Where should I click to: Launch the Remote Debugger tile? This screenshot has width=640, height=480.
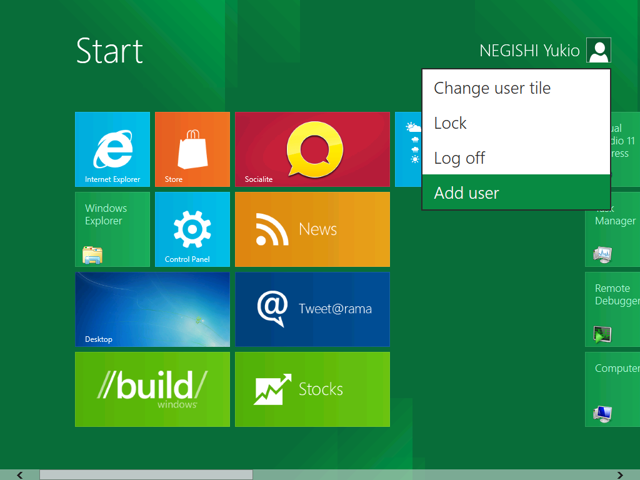[x=612, y=309]
